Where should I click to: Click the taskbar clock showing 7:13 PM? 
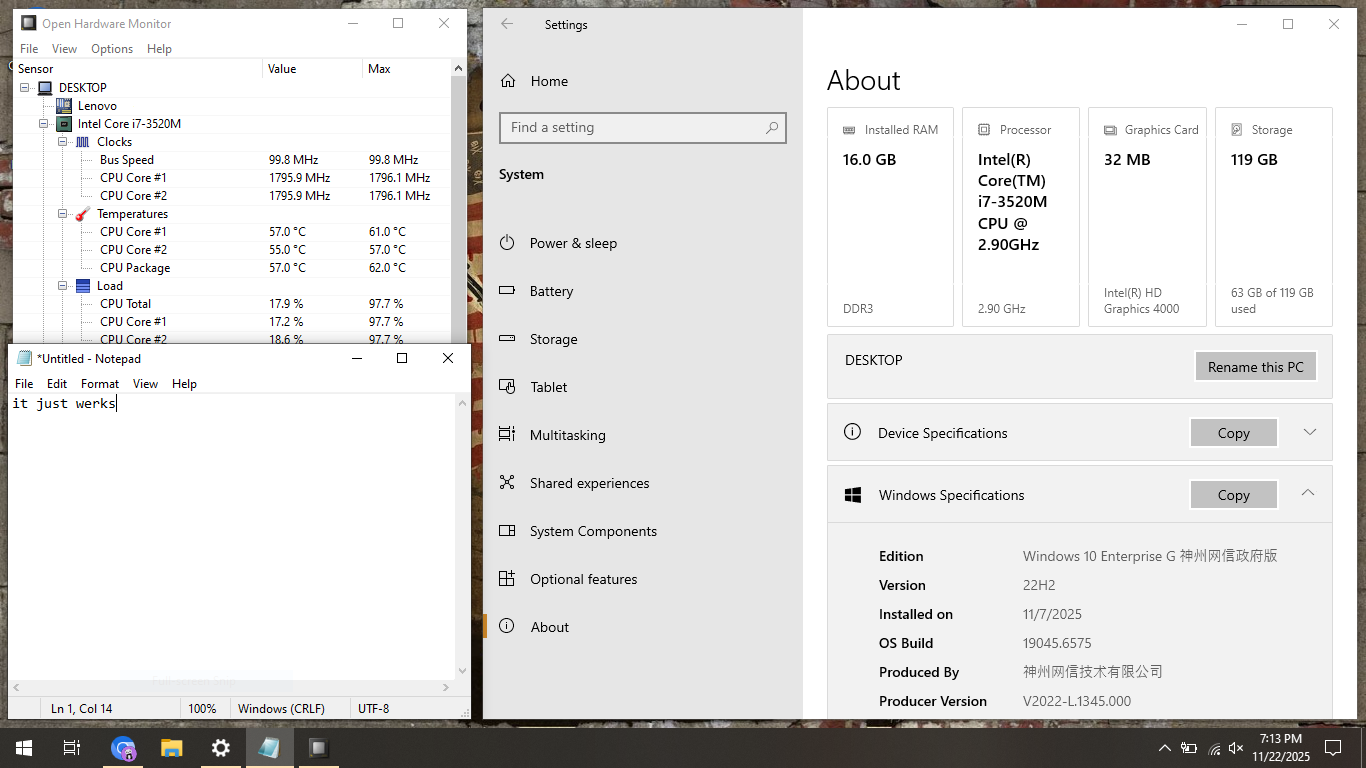point(1281,748)
